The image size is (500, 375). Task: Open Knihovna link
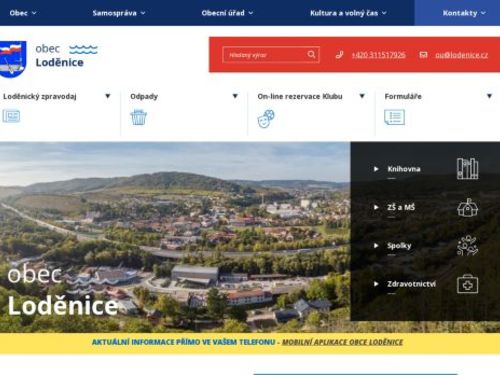[404, 169]
